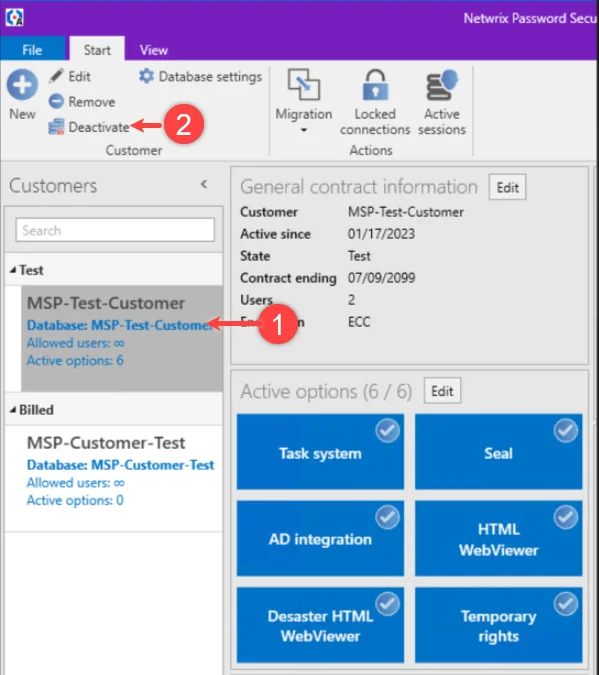This screenshot has height=675, width=599.
Task: Open the Migration dropdown arrow
Action: pyautogui.click(x=304, y=130)
